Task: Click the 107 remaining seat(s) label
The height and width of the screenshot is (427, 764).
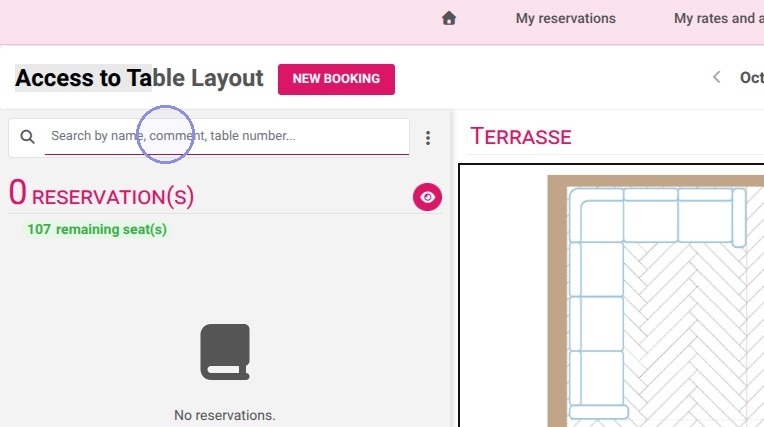Action: click(x=97, y=229)
